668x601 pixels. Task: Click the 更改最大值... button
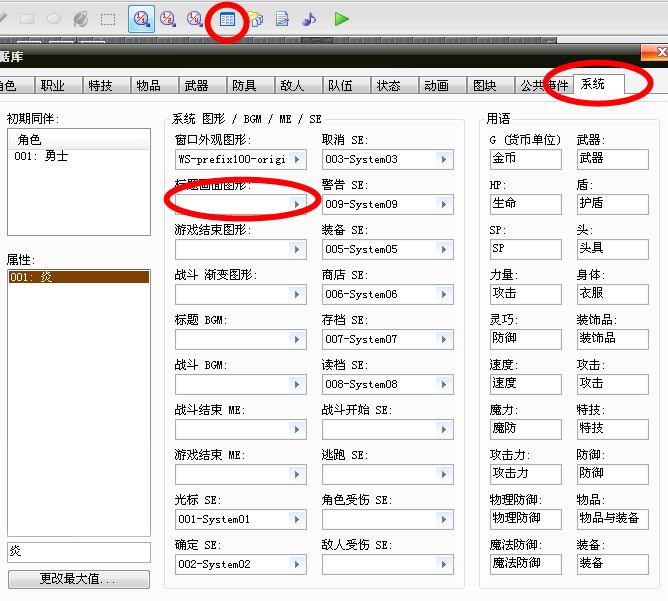pyautogui.click(x=79, y=579)
